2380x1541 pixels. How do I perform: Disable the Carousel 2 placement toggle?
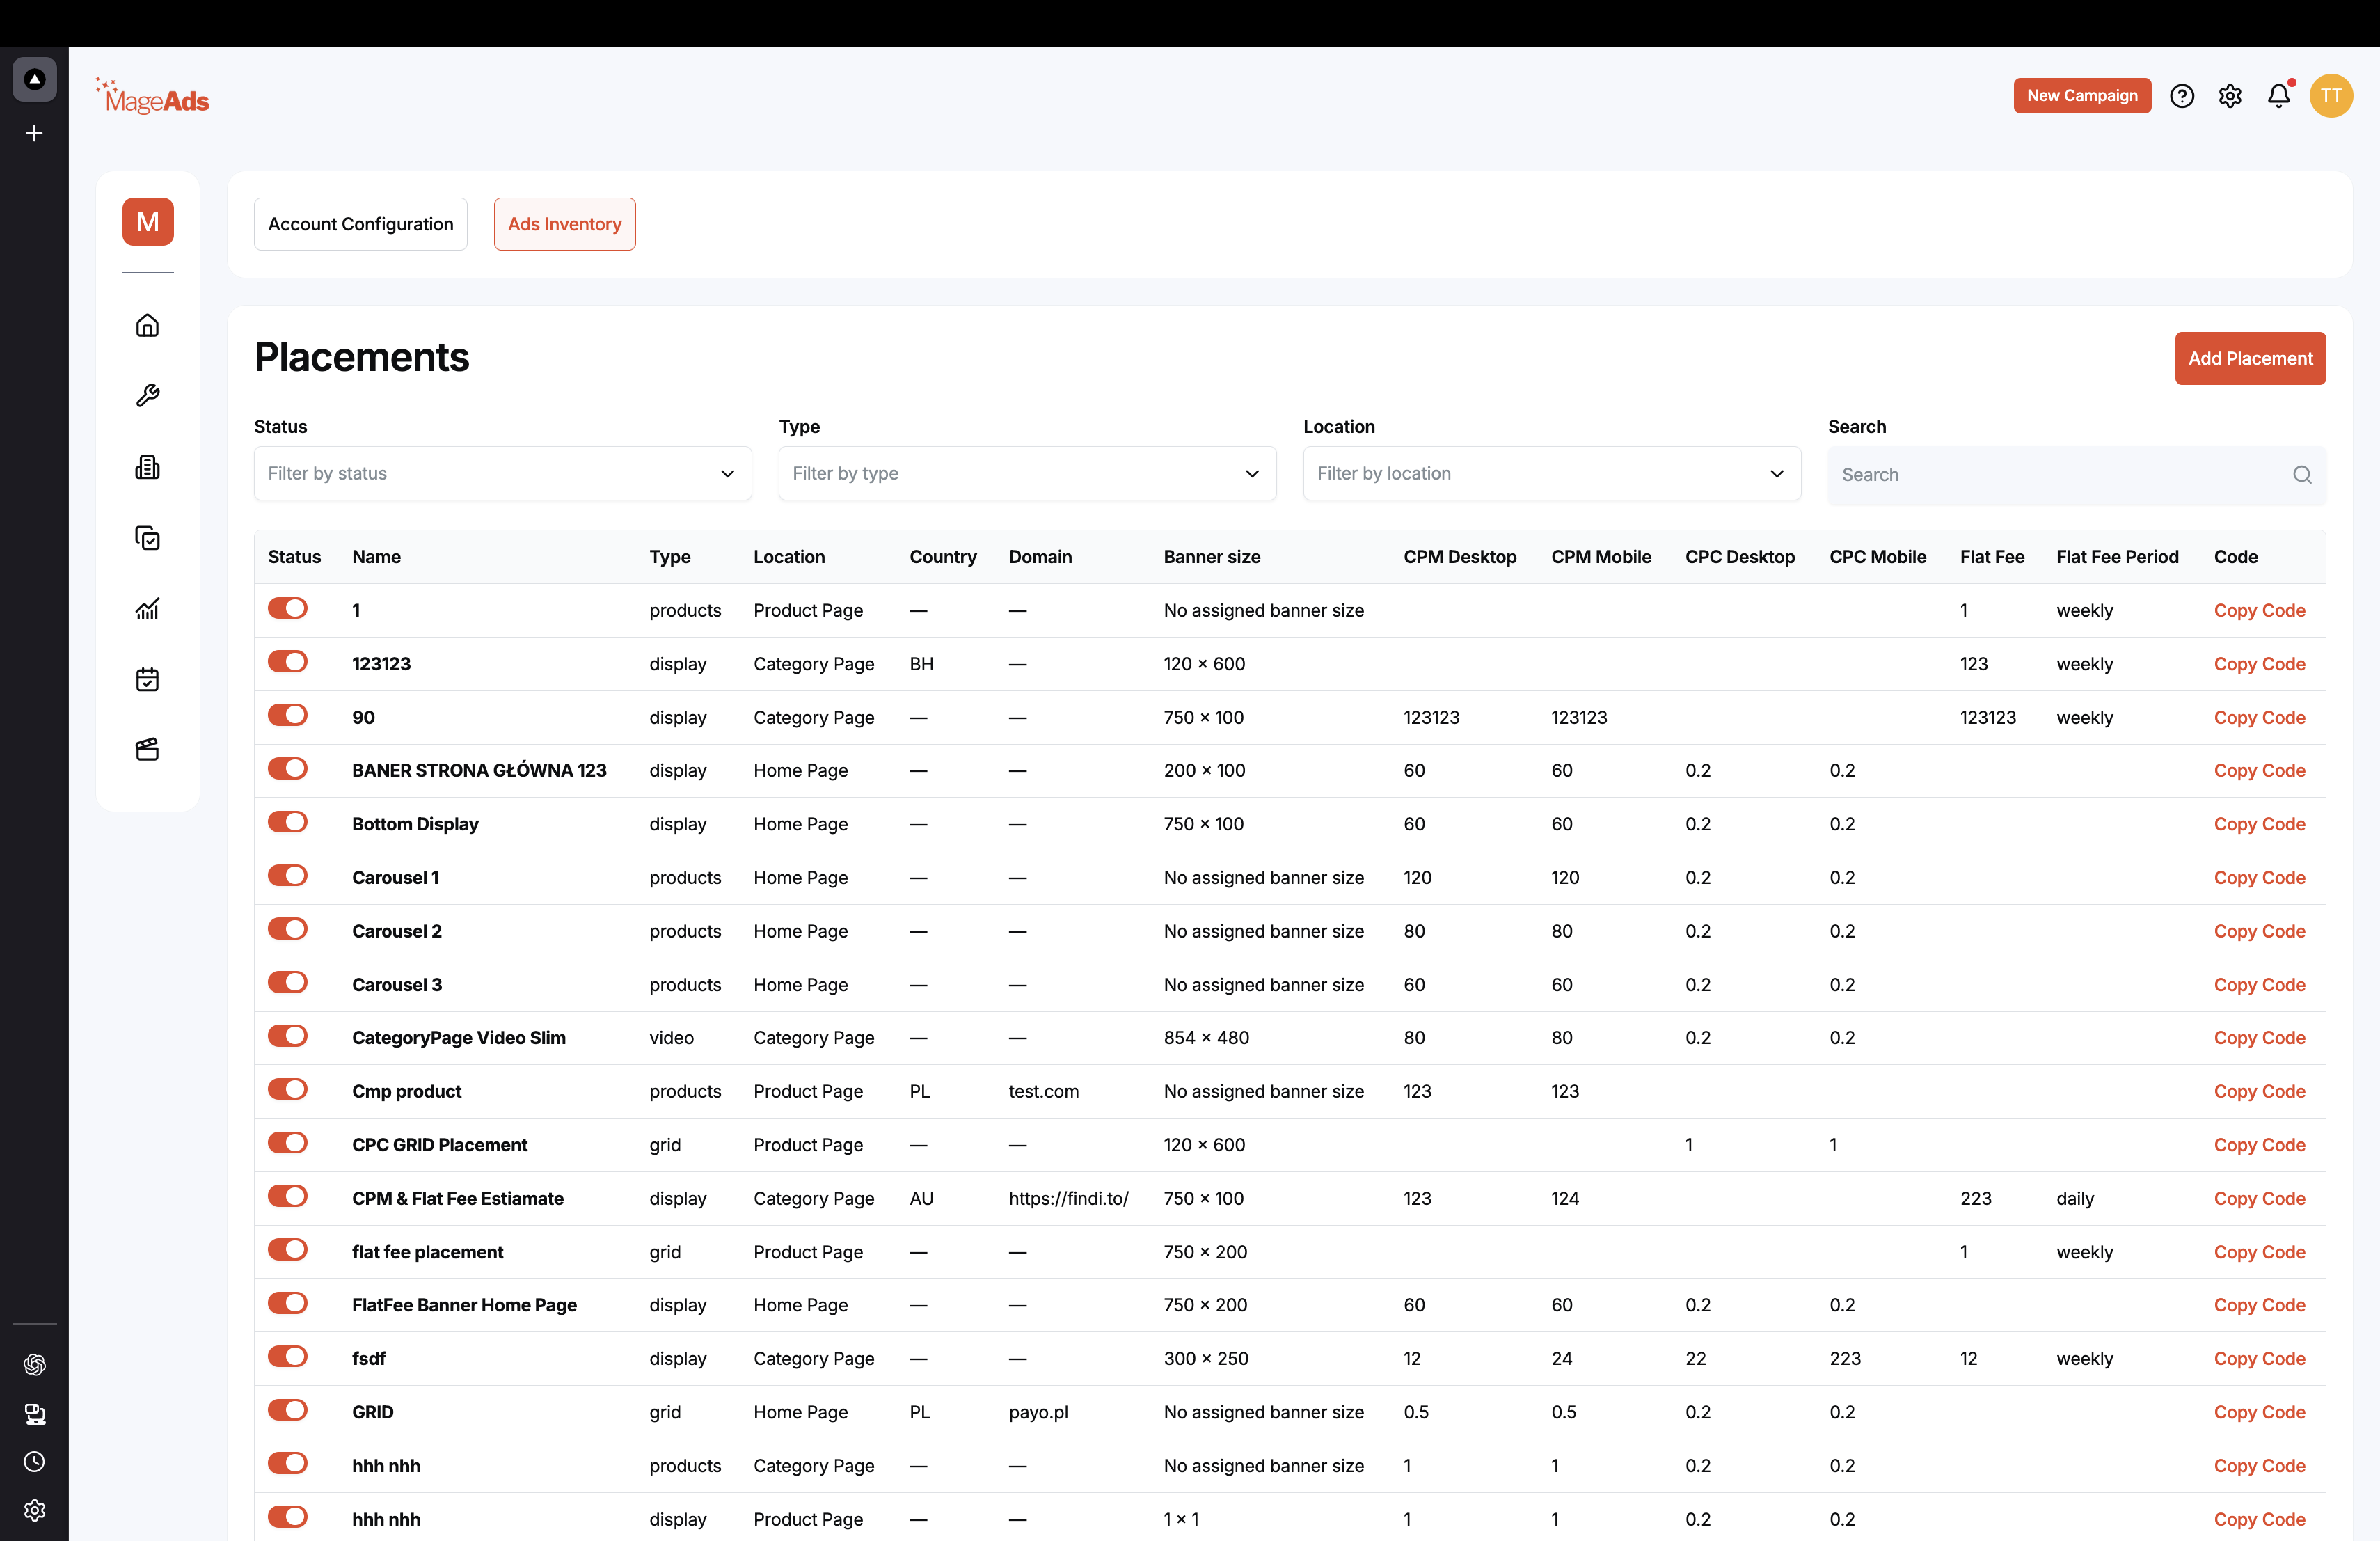pyautogui.click(x=288, y=929)
